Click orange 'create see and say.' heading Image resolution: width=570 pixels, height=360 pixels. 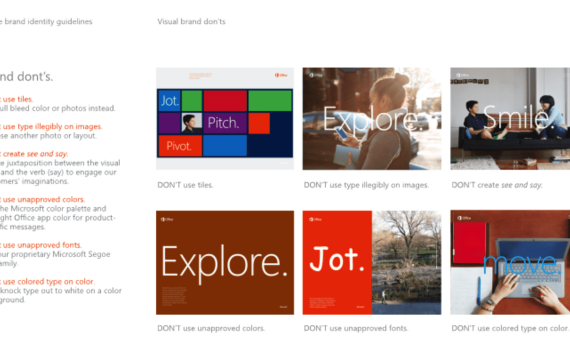(x=35, y=154)
